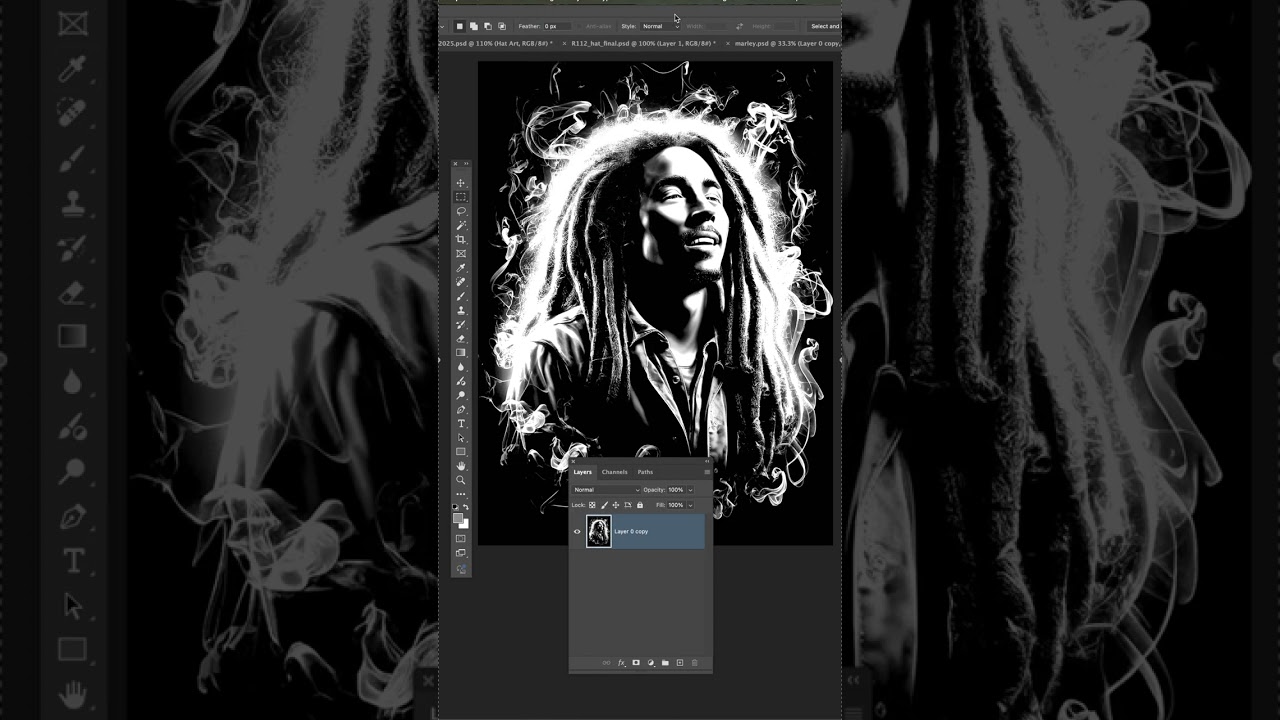Select the Gradient tool
This screenshot has width=1280, height=720.
pos(461,352)
